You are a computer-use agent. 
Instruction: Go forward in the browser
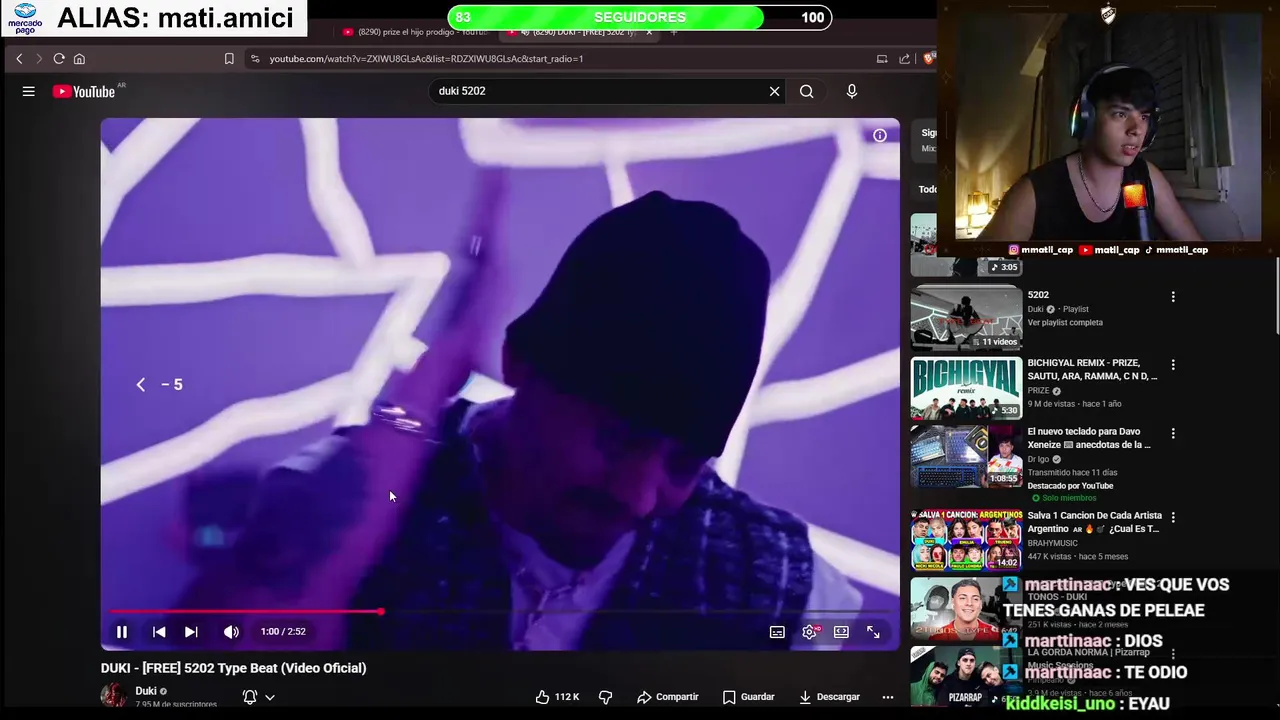click(39, 59)
